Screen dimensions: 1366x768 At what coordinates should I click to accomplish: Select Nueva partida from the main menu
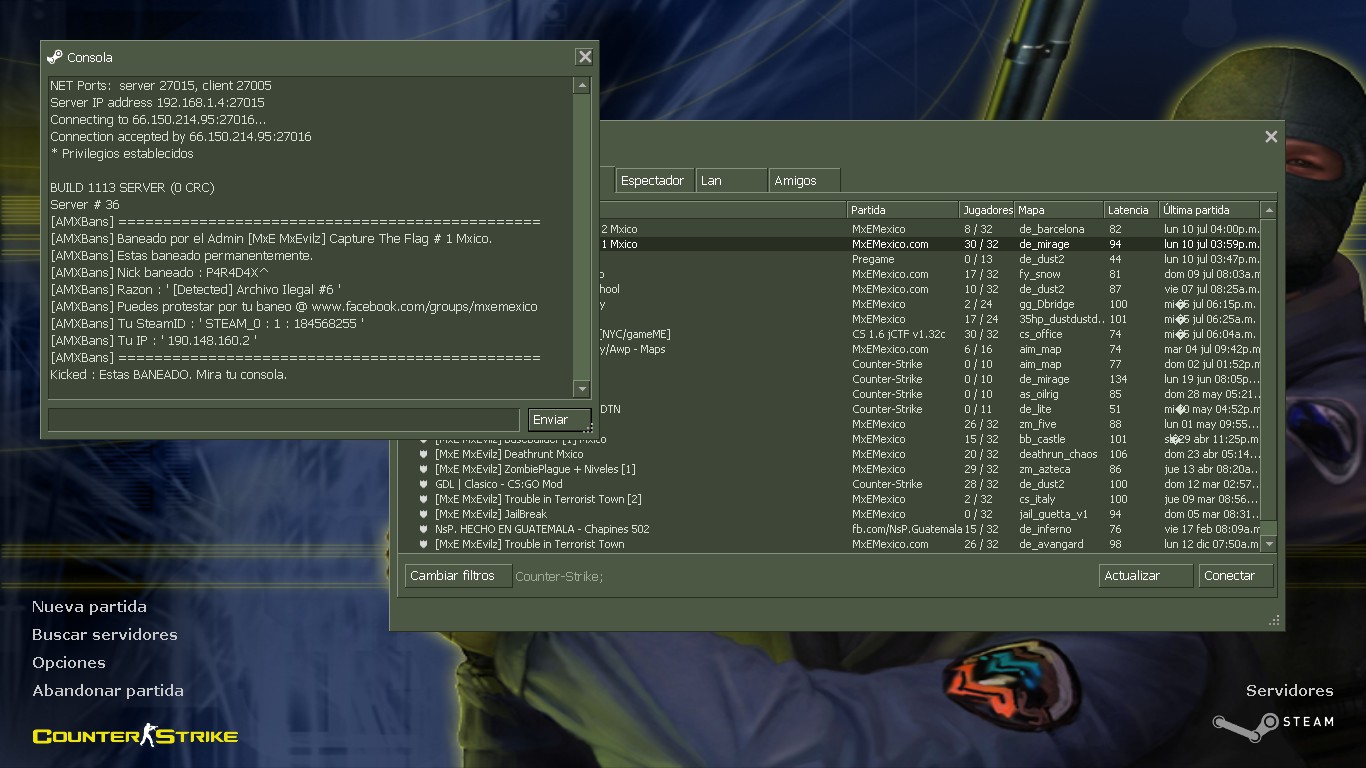[x=89, y=607]
